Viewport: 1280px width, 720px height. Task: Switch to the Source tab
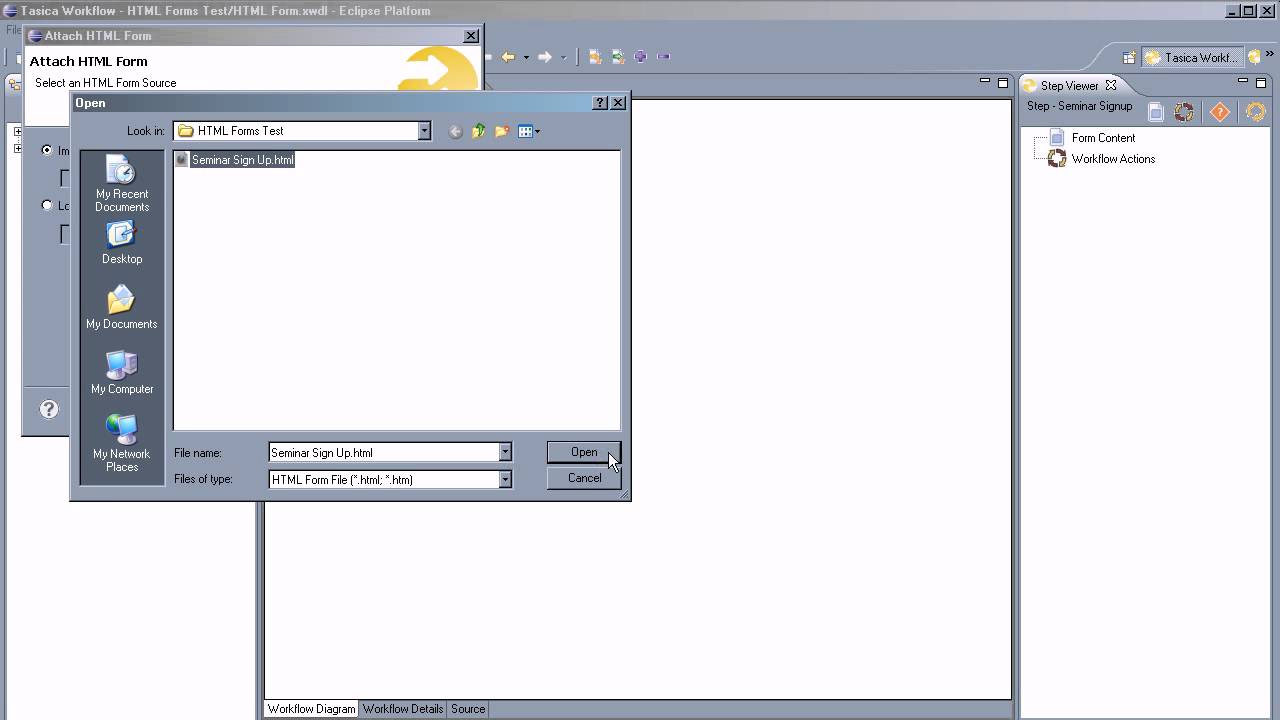click(468, 709)
